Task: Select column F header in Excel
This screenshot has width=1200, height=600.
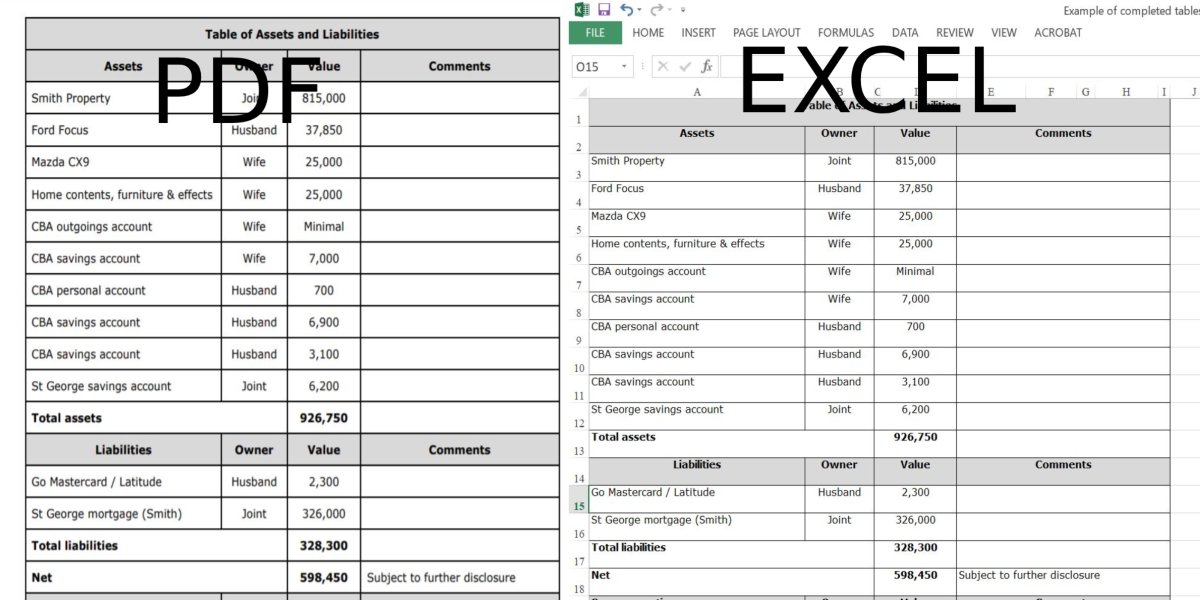Action: (1051, 92)
